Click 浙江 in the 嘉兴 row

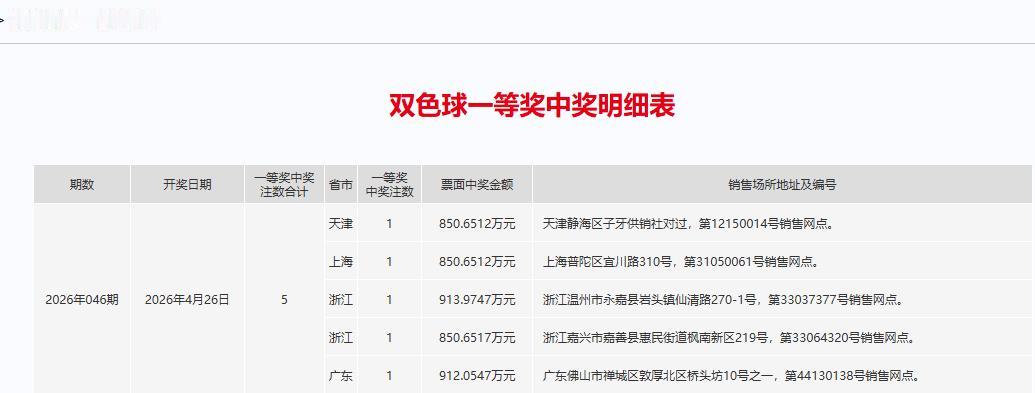tap(341, 338)
